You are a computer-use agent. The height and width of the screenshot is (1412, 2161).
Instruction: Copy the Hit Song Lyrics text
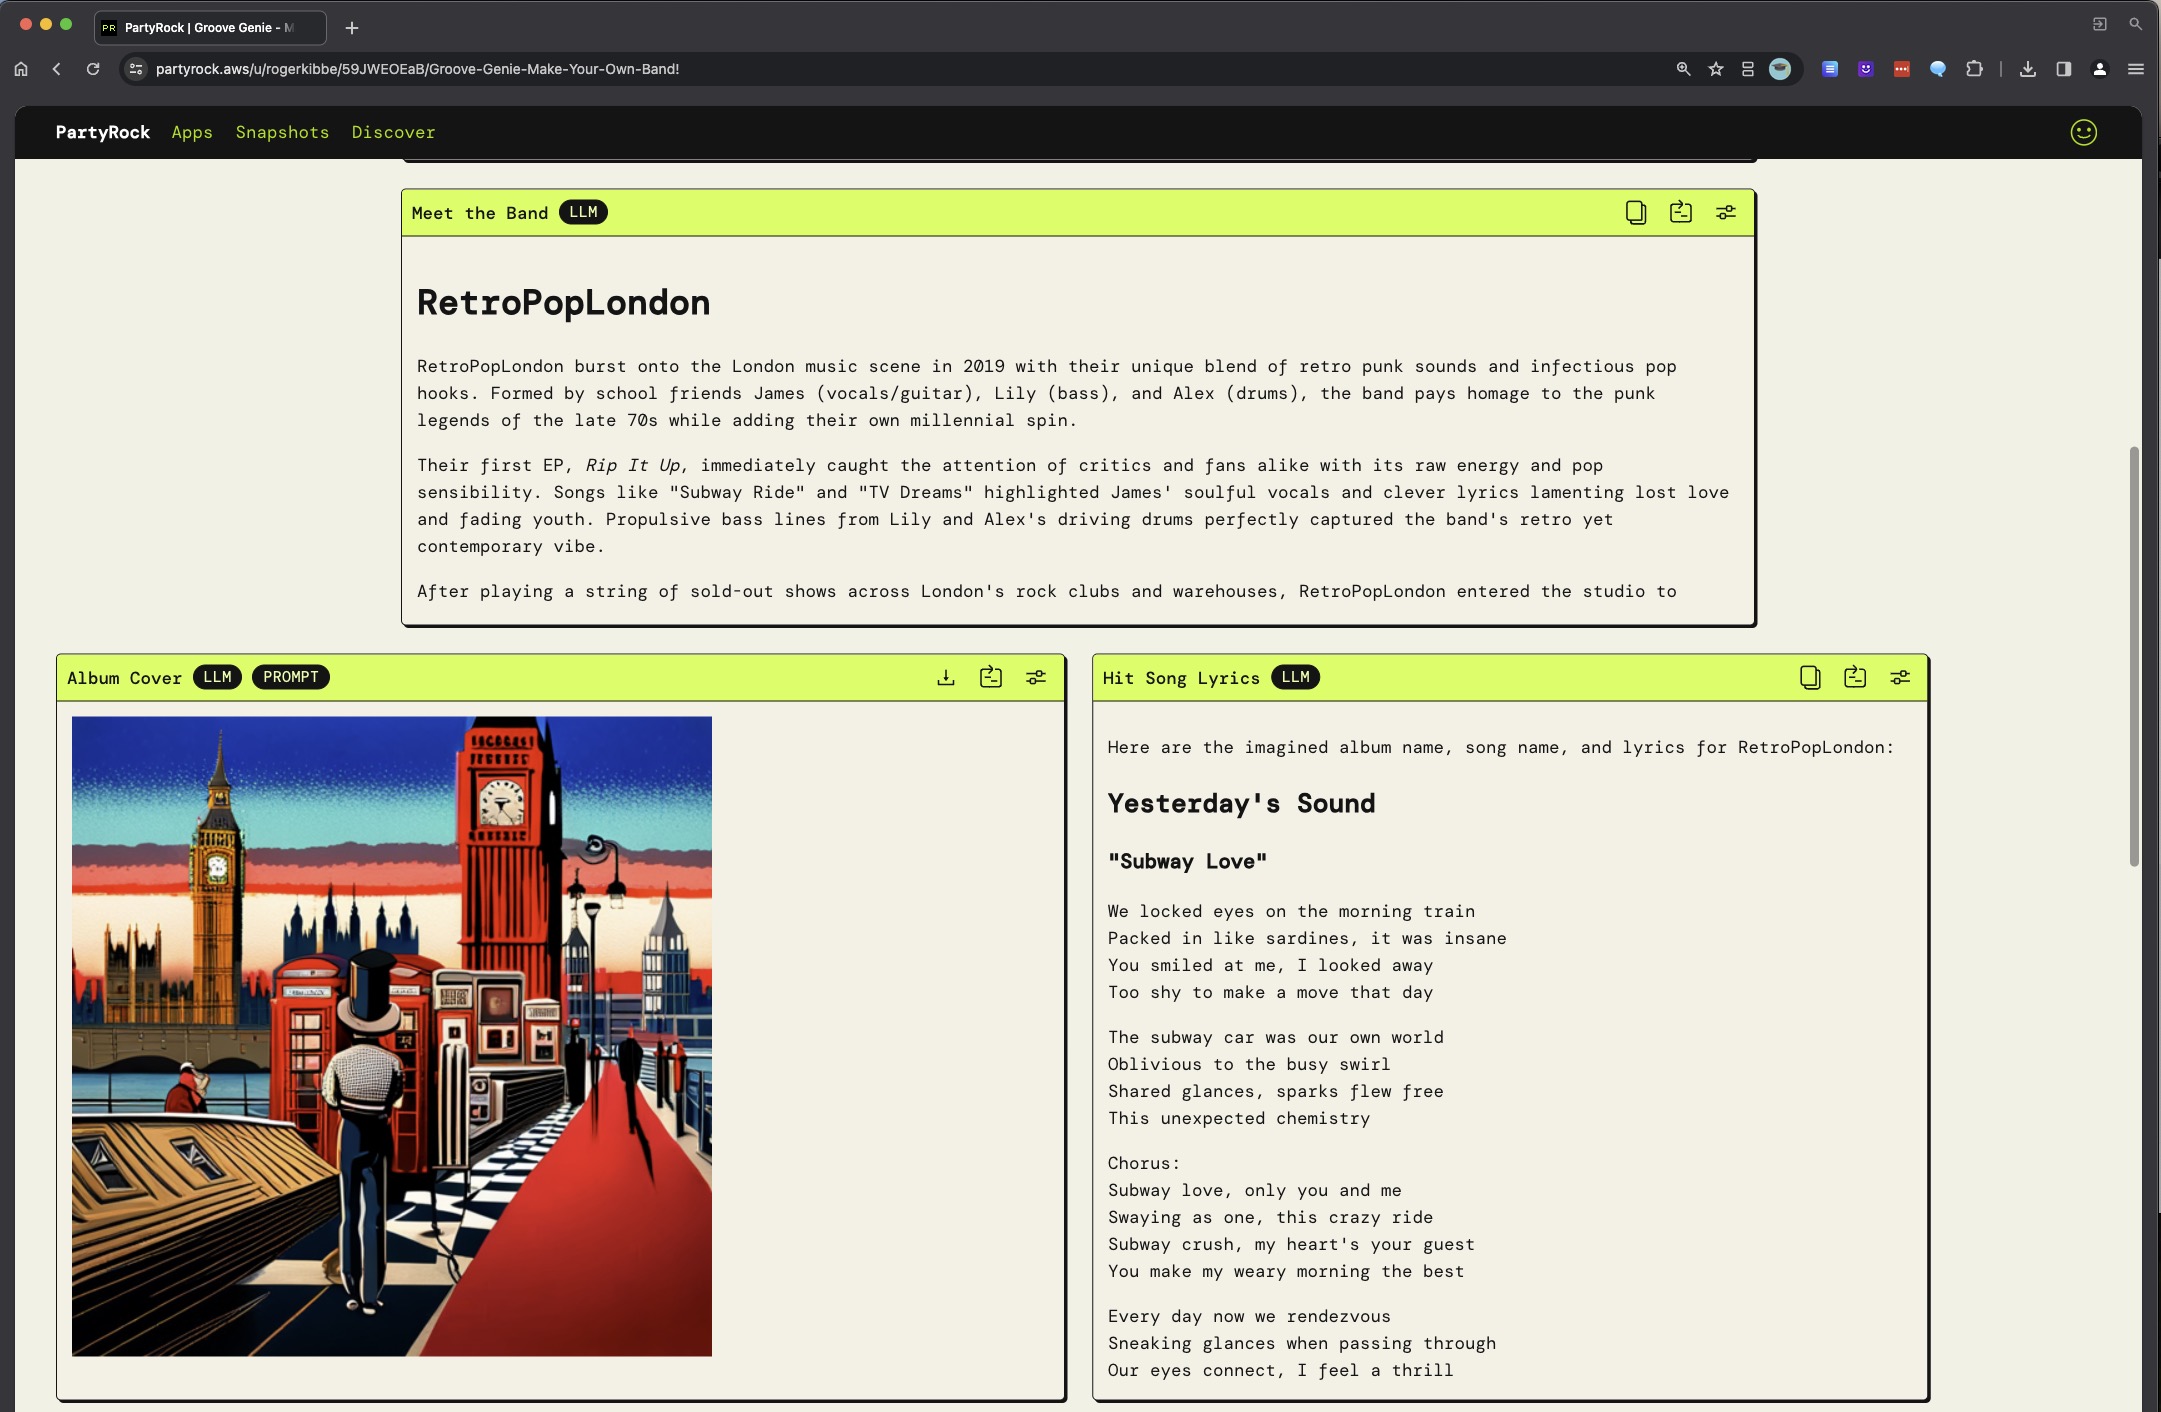[1809, 677]
